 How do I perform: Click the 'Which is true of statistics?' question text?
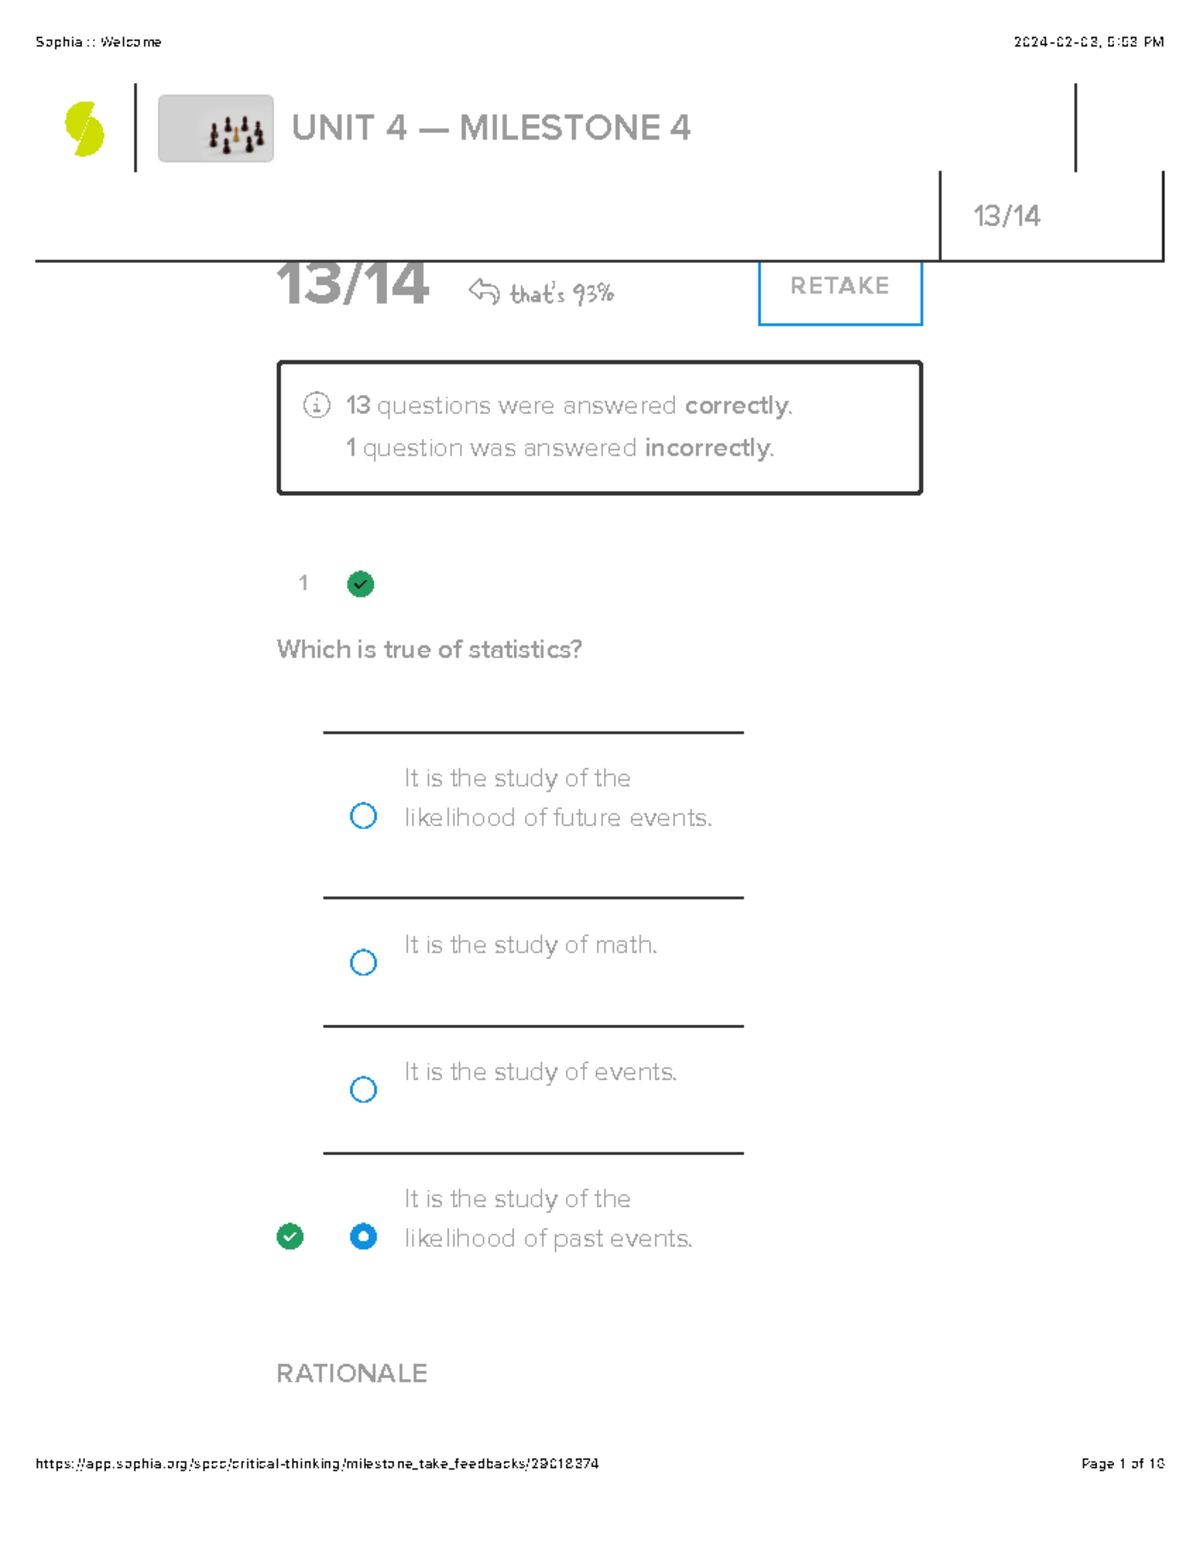[430, 649]
